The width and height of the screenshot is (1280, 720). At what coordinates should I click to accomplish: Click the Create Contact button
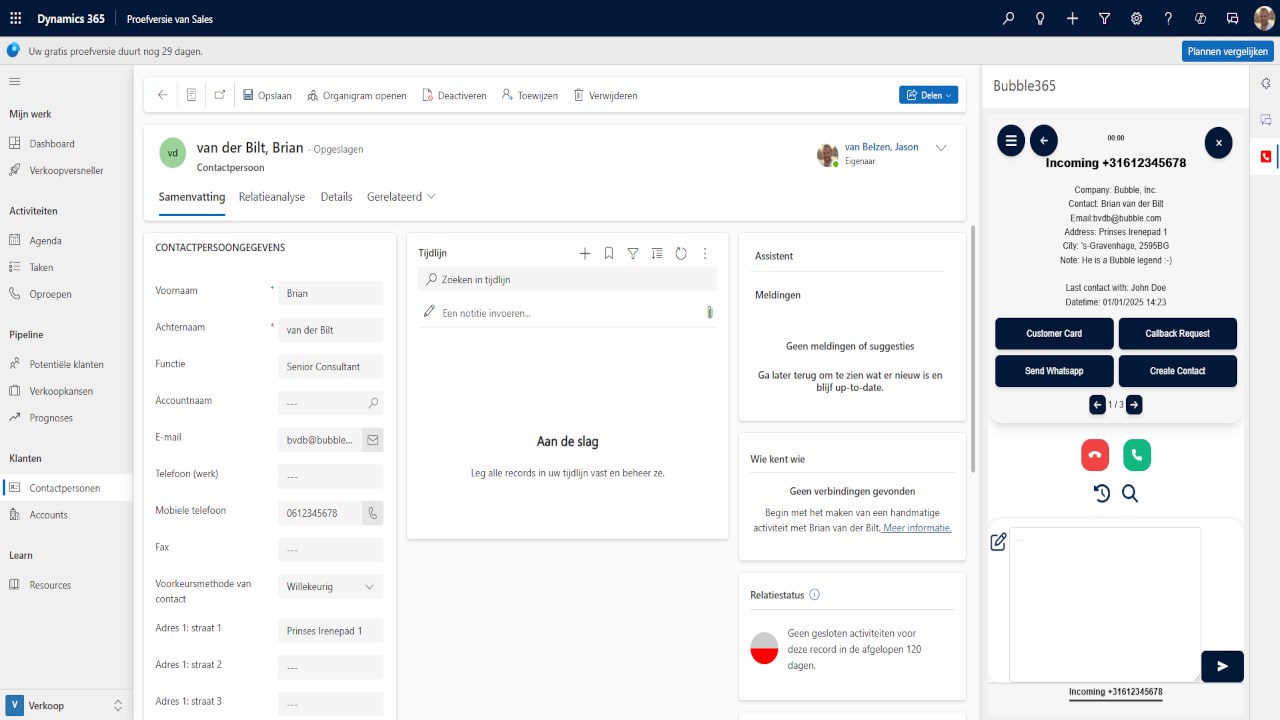tap(1177, 371)
